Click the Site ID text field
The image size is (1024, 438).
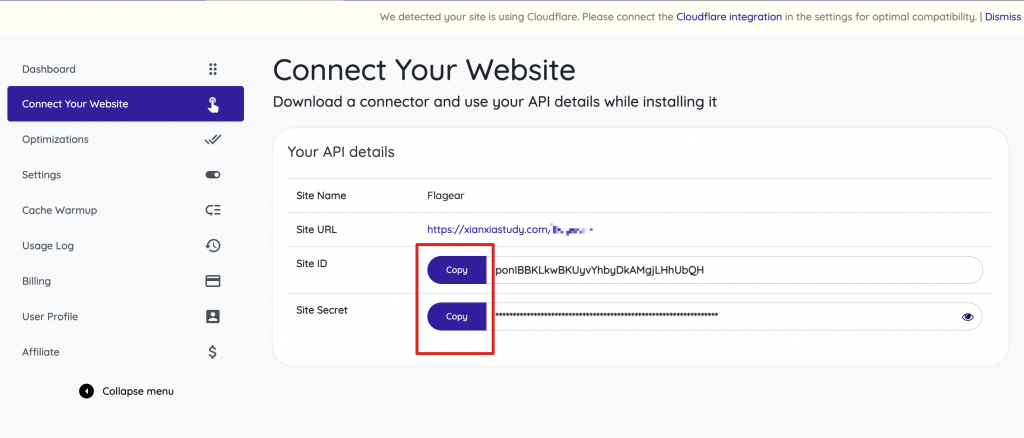735,270
